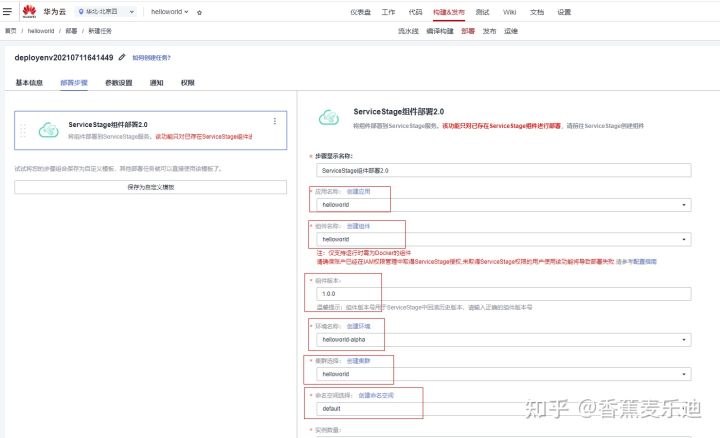The height and width of the screenshot is (438, 720).
Task: Focus the 步骤显示名称 input field
Action: [x=504, y=170]
